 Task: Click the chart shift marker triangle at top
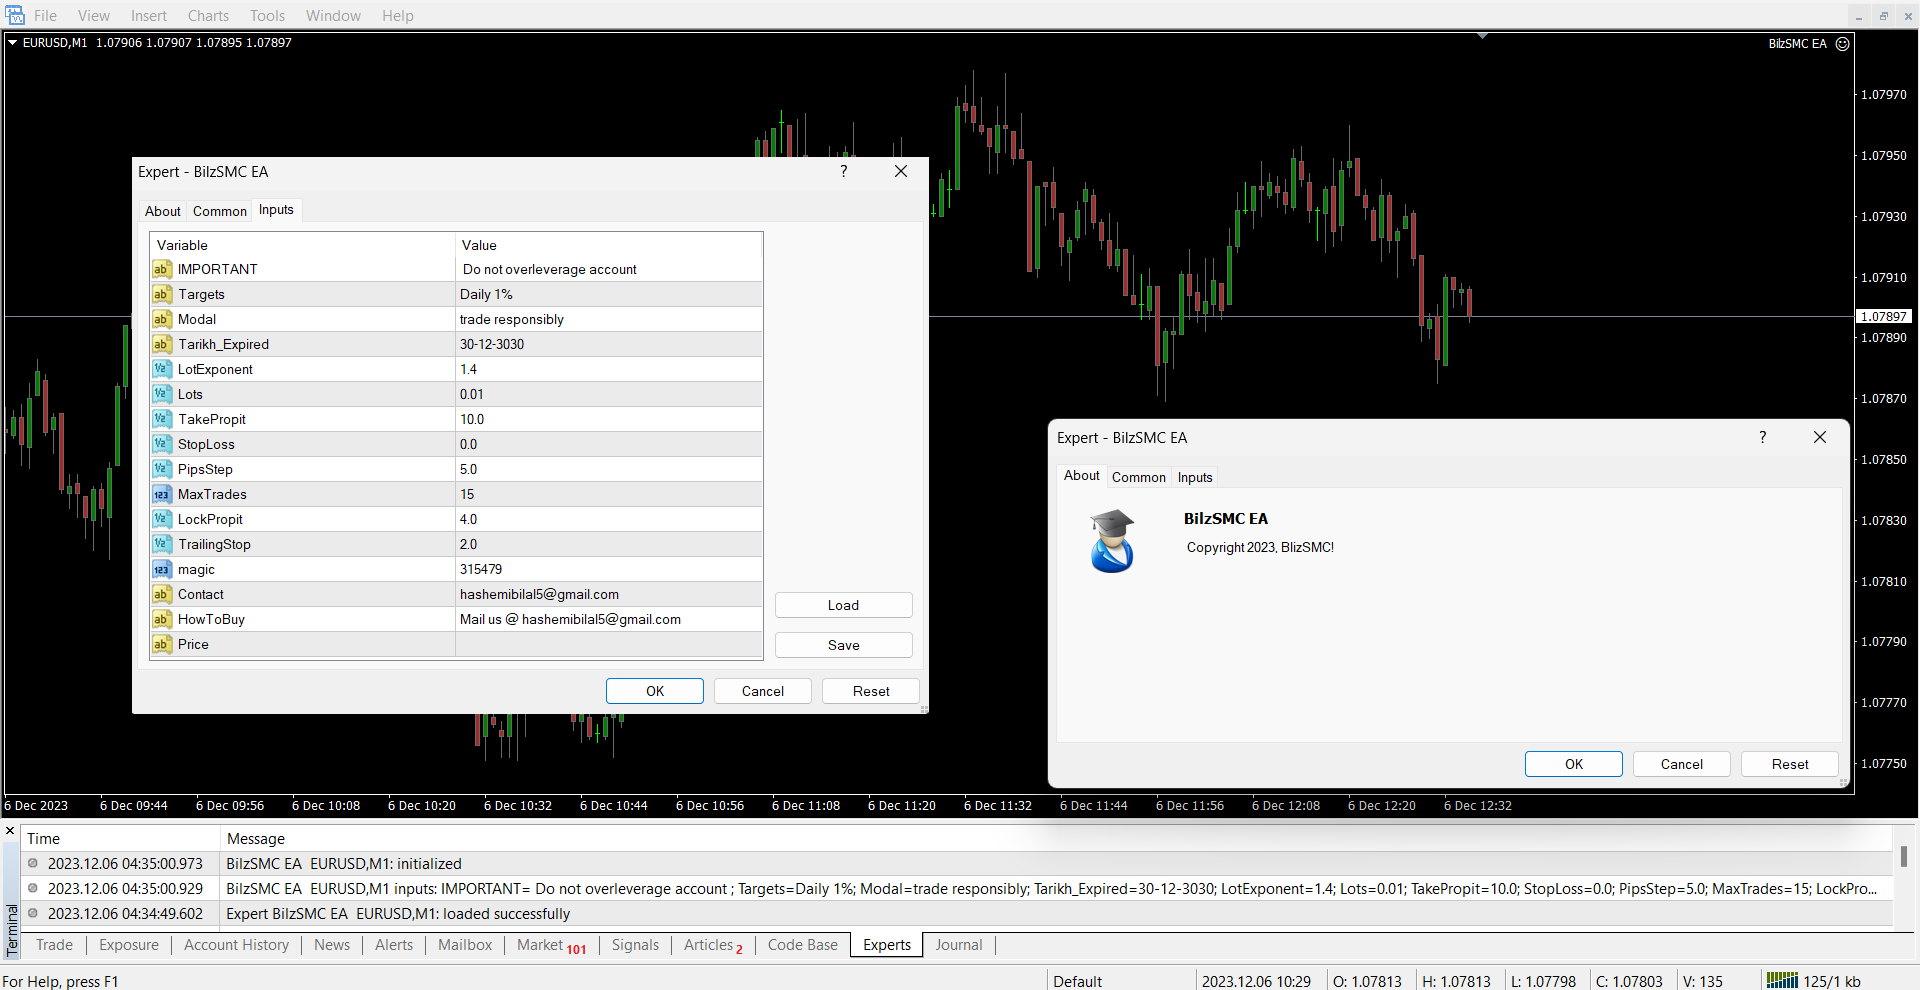(1482, 36)
